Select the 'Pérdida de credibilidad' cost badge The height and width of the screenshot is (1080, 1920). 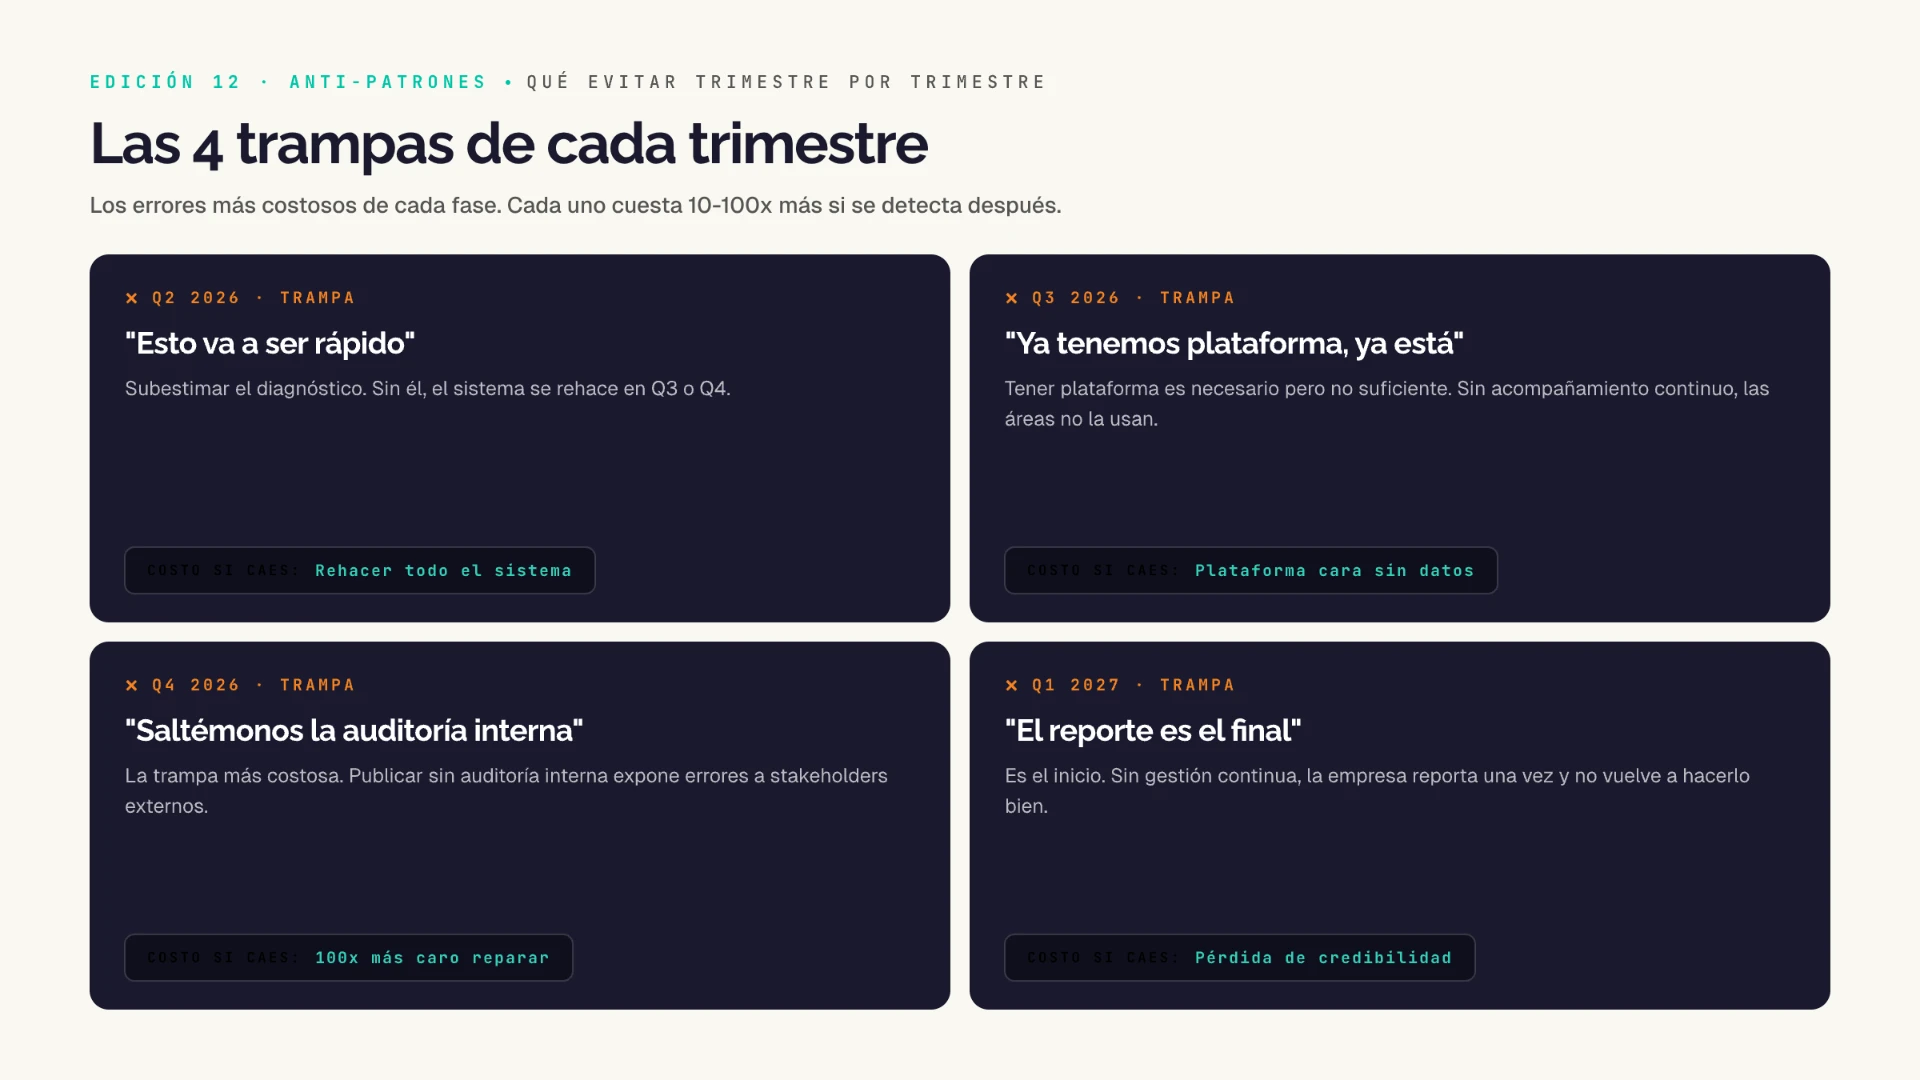1240,957
